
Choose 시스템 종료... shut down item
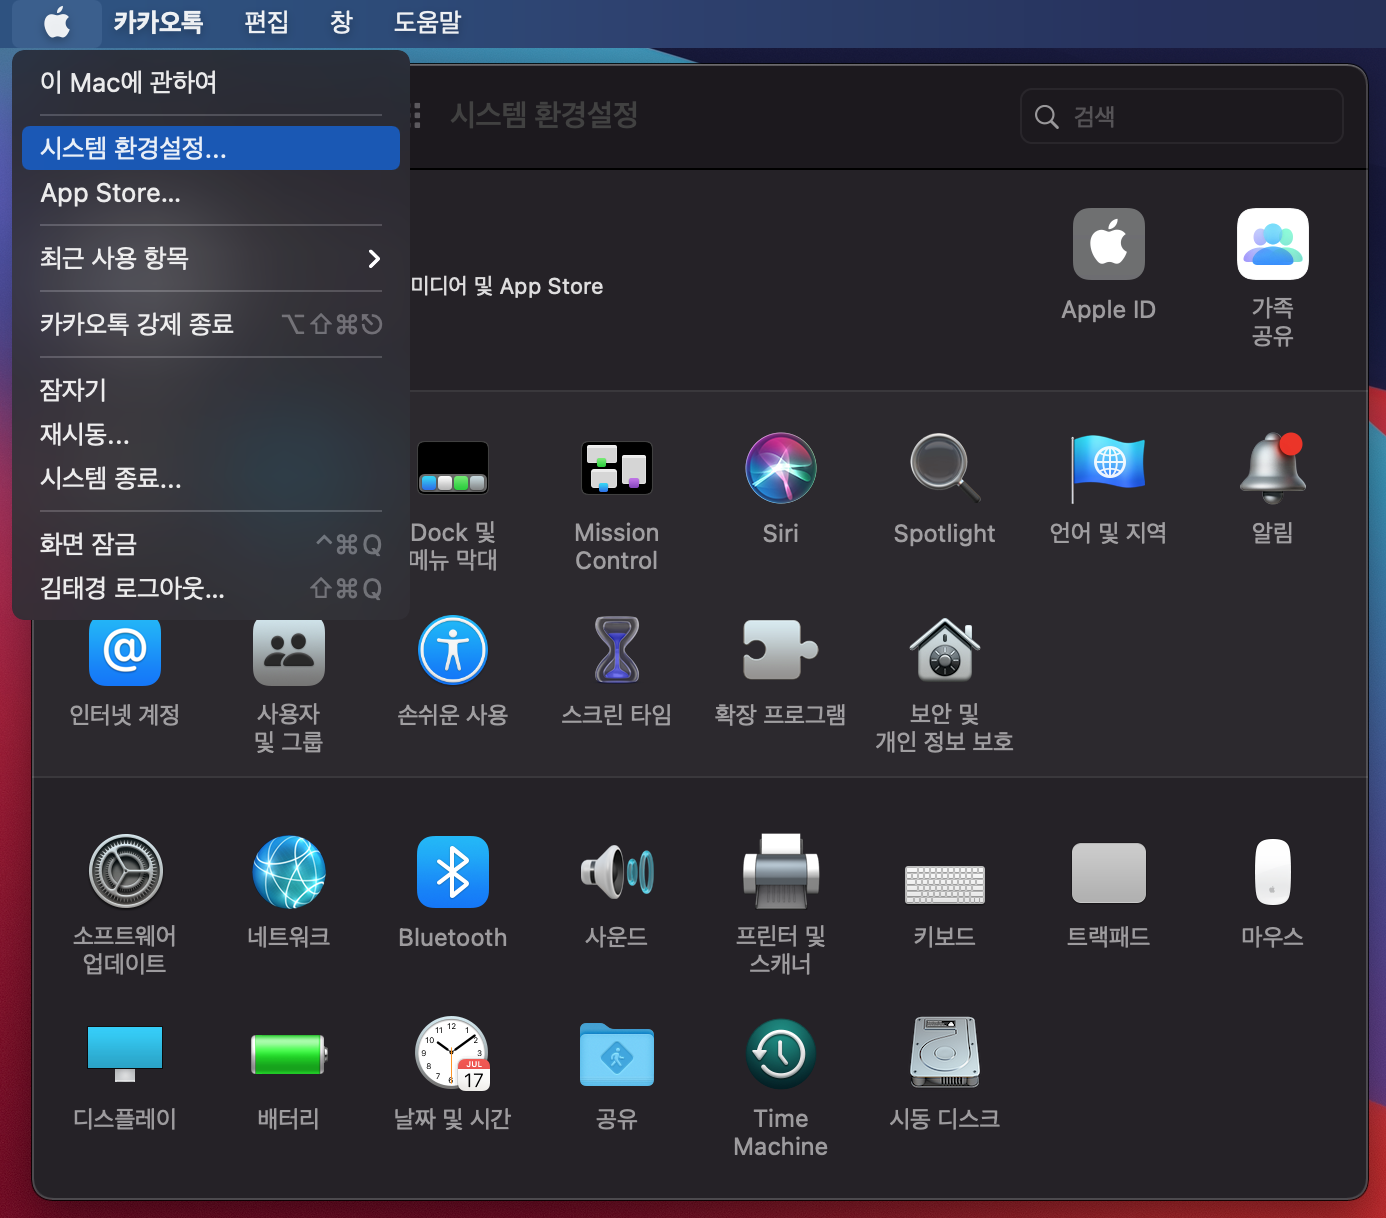(x=210, y=478)
